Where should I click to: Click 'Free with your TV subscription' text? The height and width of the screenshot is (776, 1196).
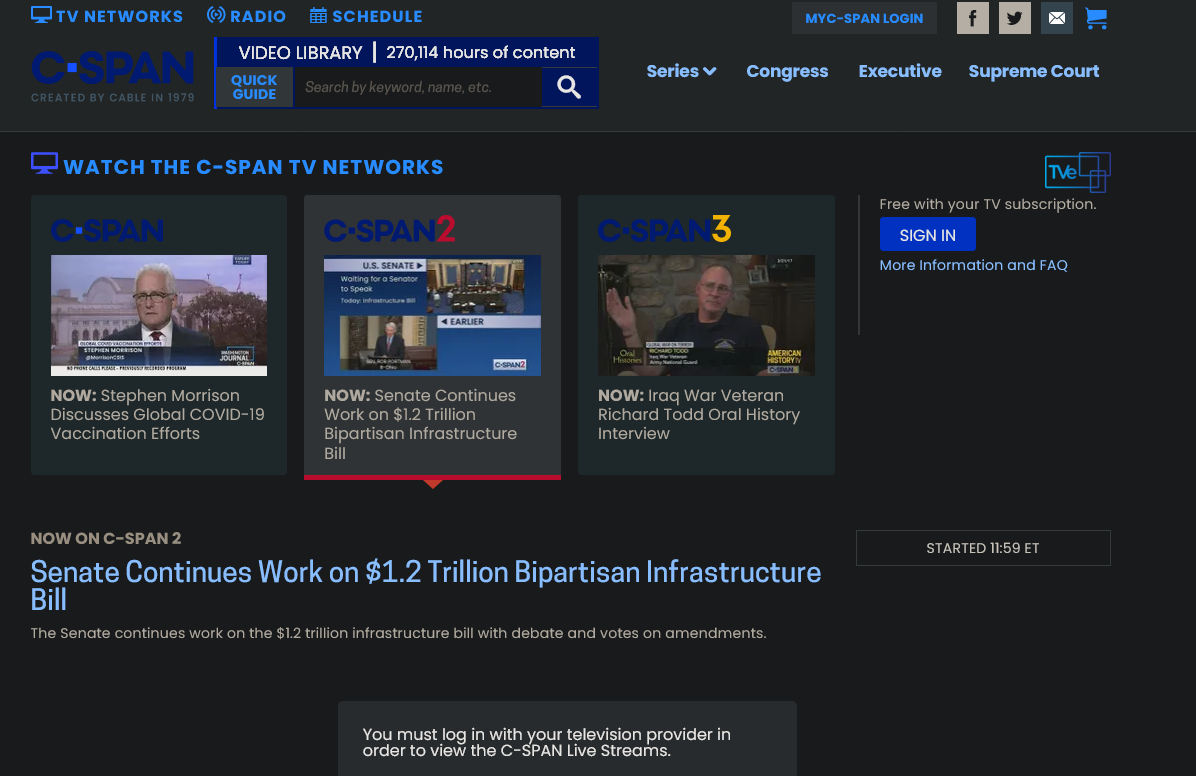[988, 204]
